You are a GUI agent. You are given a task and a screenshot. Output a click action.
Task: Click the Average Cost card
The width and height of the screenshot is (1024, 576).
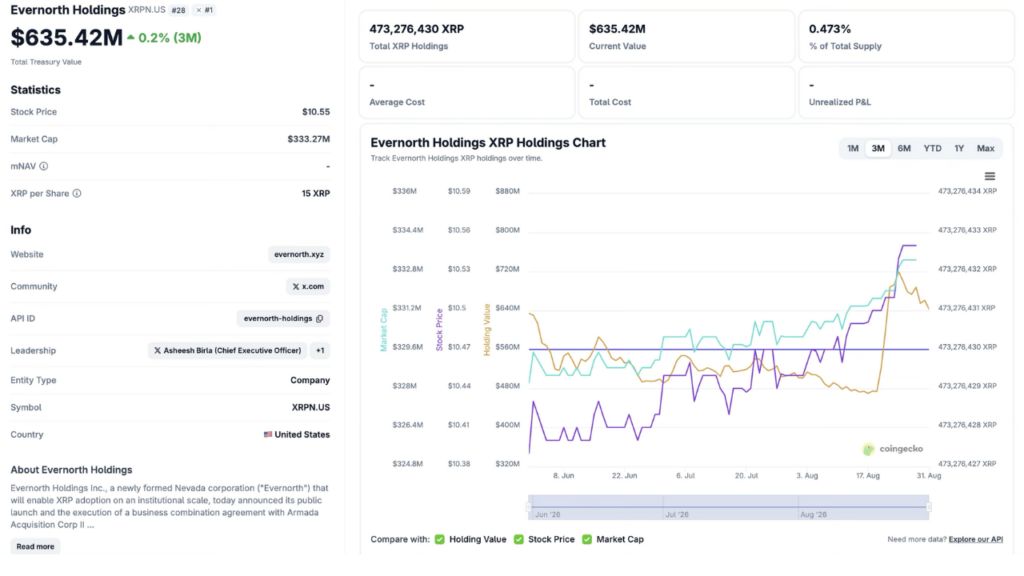467,93
